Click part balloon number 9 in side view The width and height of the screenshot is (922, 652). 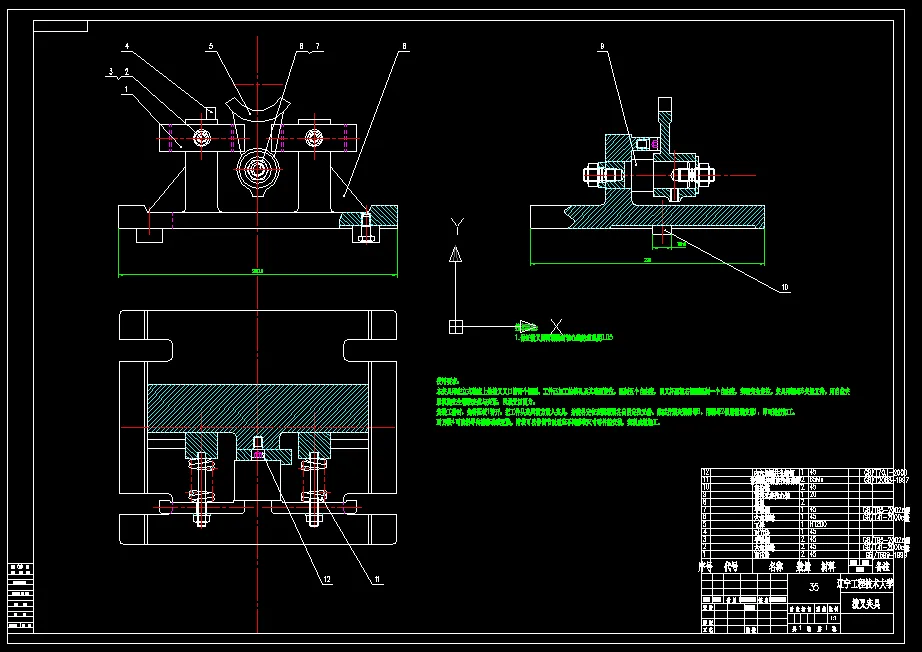602,46
